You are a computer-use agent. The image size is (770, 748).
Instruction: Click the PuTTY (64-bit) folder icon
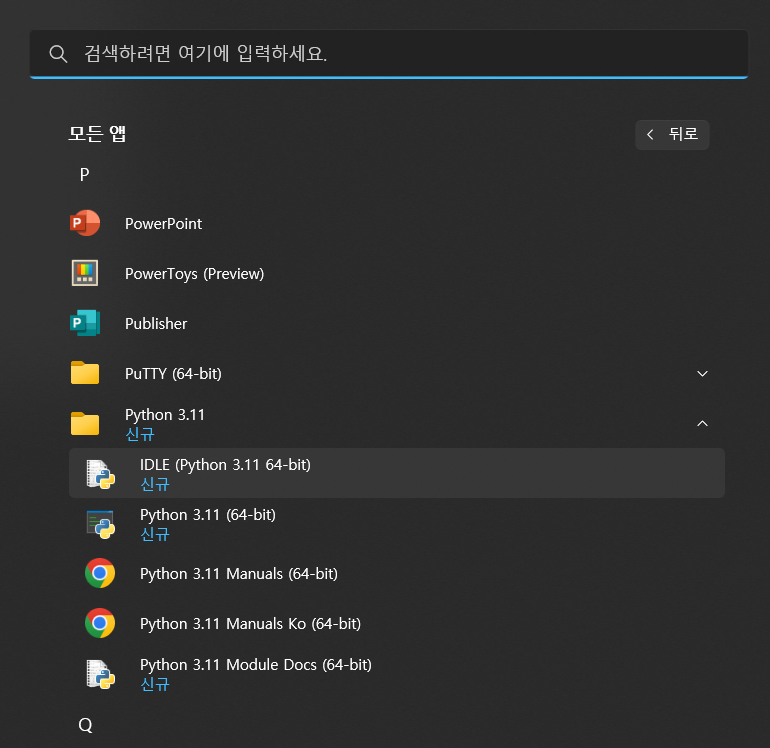pyautogui.click(x=85, y=373)
